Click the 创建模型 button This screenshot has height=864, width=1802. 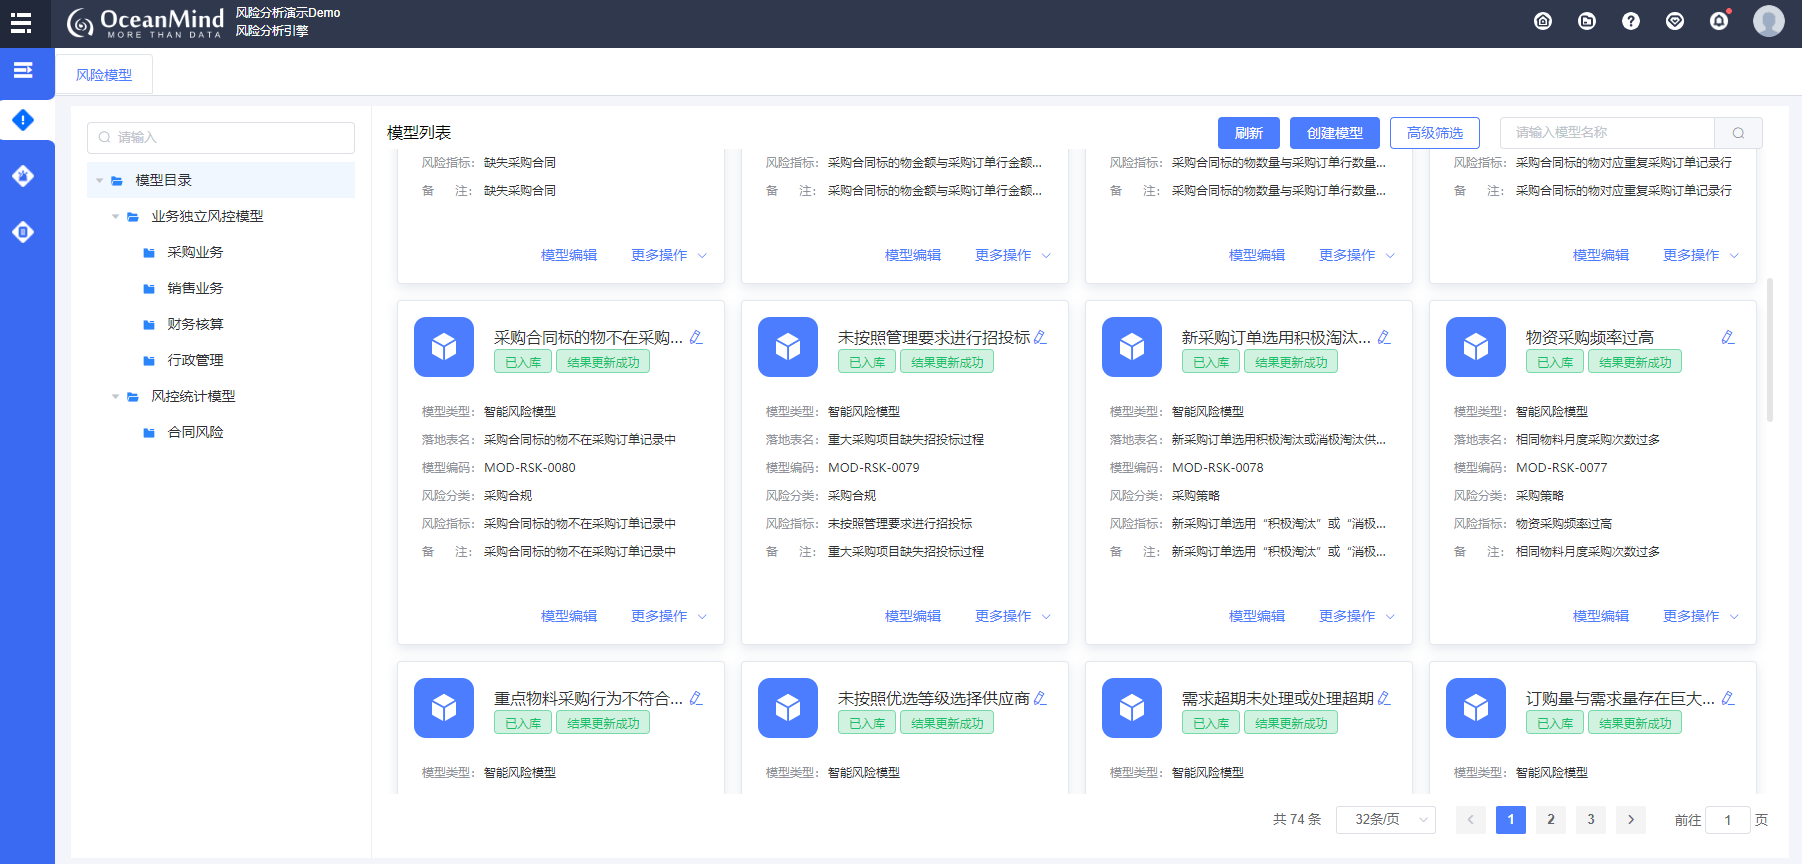pos(1335,133)
